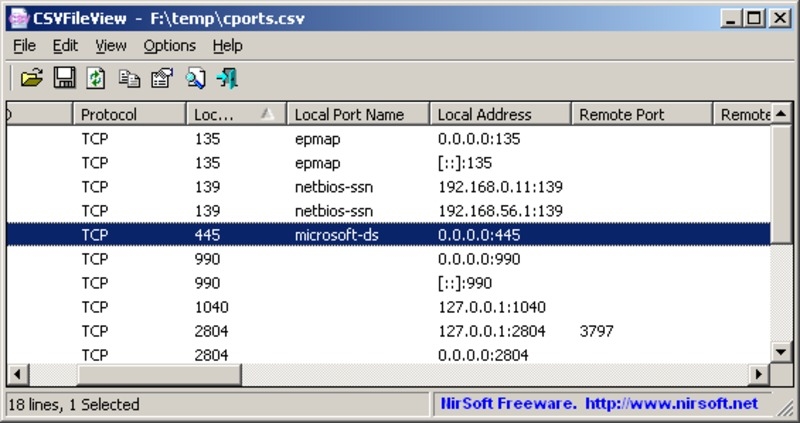Exit using the door arrow toolbar icon
Viewport: 800px width, 423px height.
click(227, 79)
